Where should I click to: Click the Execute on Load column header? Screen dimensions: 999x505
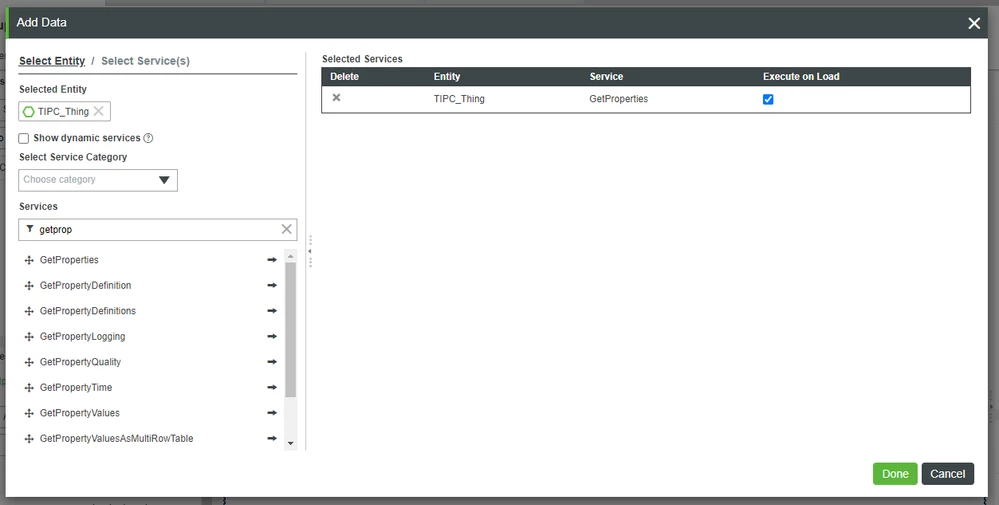pyautogui.click(x=801, y=76)
